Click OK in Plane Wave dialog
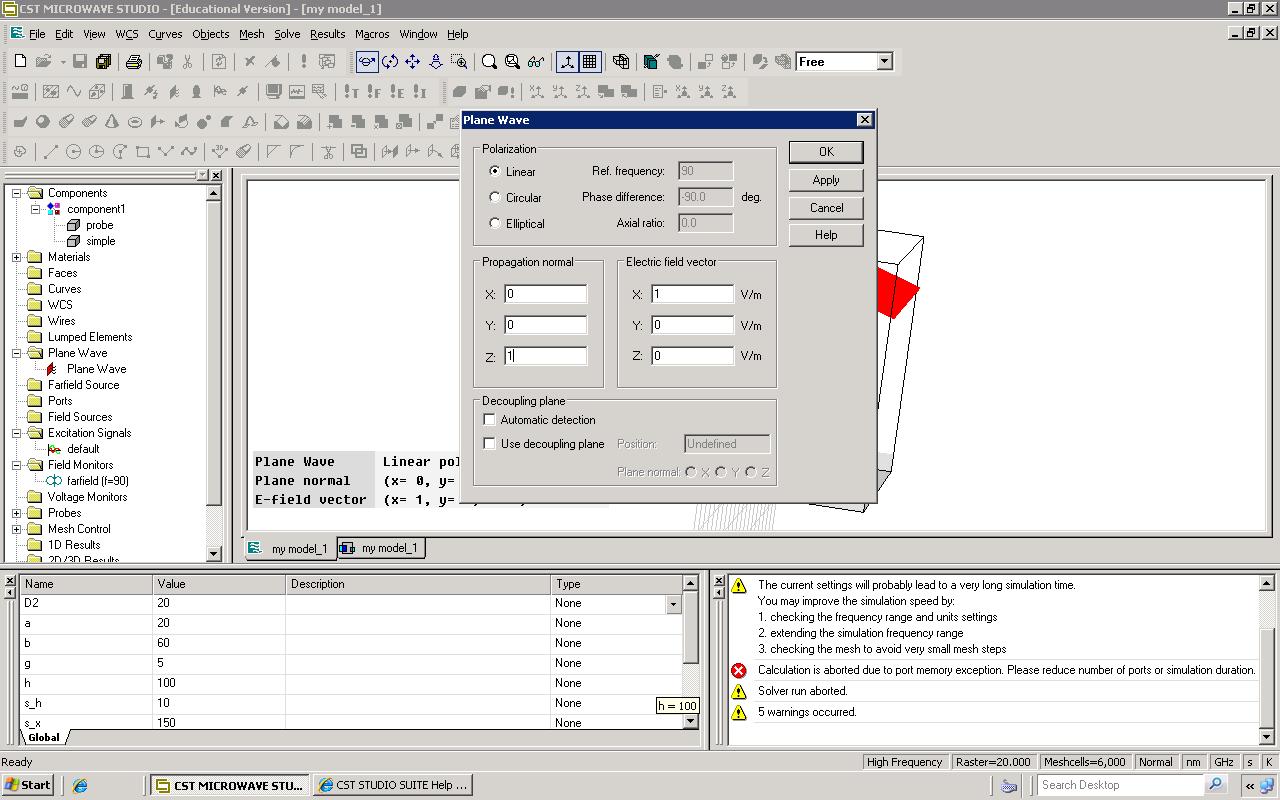This screenshot has height=800, width=1280. [826, 152]
